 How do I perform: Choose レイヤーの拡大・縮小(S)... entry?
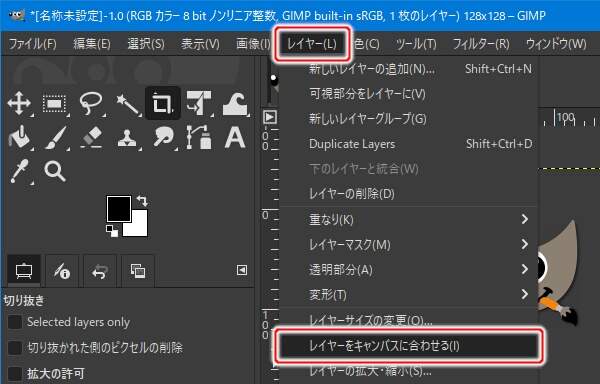click(x=409, y=371)
